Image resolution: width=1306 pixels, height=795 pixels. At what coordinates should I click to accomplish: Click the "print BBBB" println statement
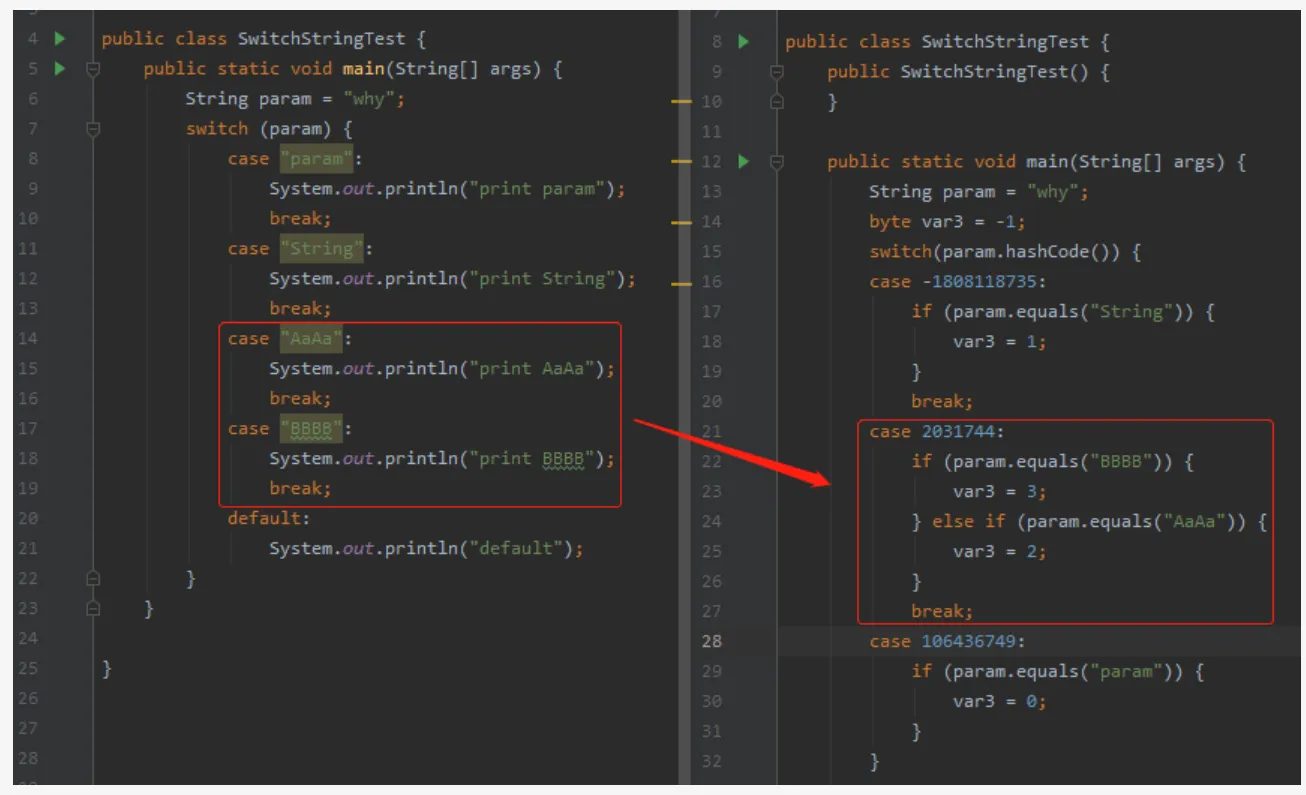pyautogui.click(x=443, y=459)
